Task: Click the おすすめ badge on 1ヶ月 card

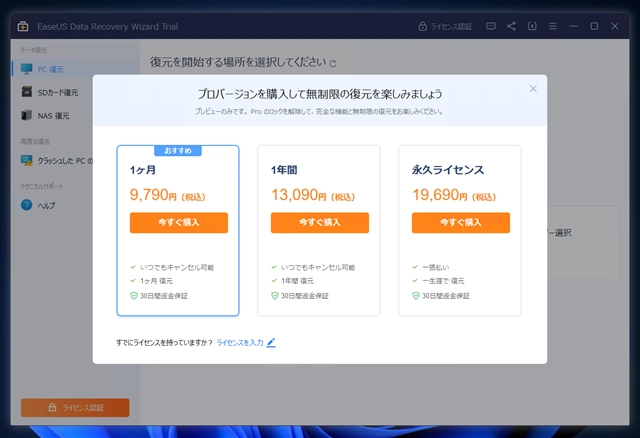Action: click(x=178, y=151)
